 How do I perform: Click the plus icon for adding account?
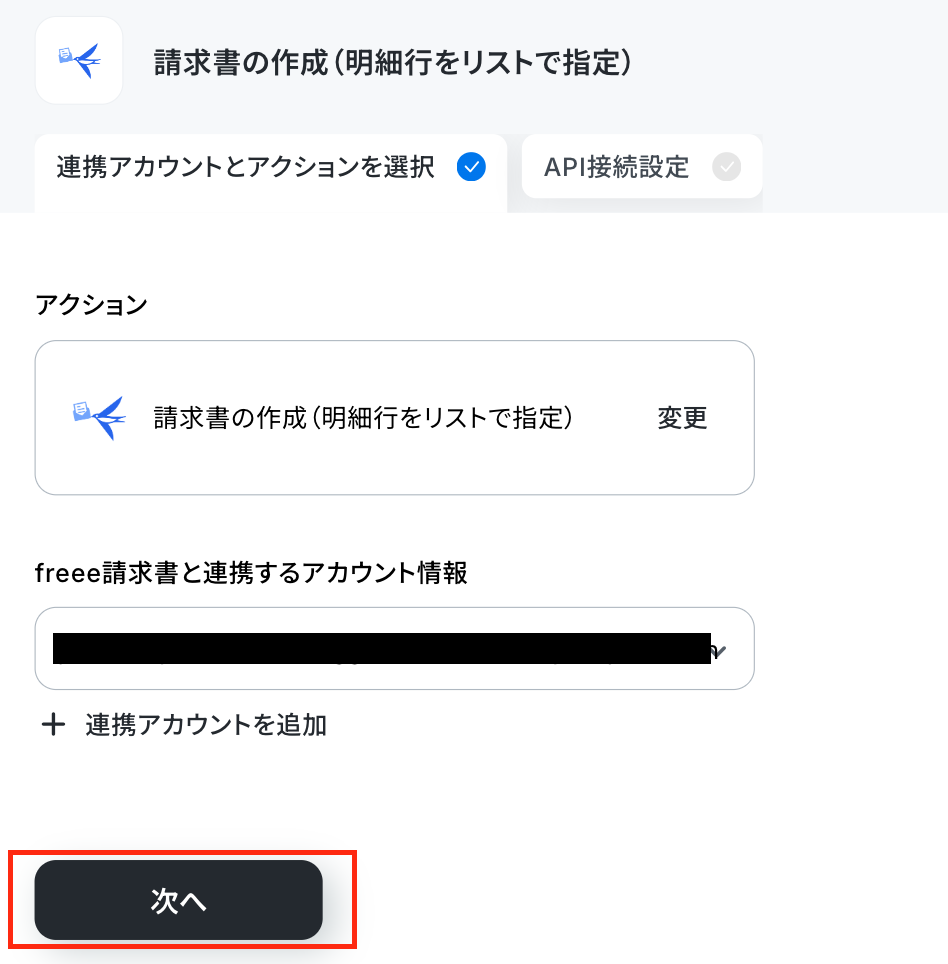coord(53,724)
